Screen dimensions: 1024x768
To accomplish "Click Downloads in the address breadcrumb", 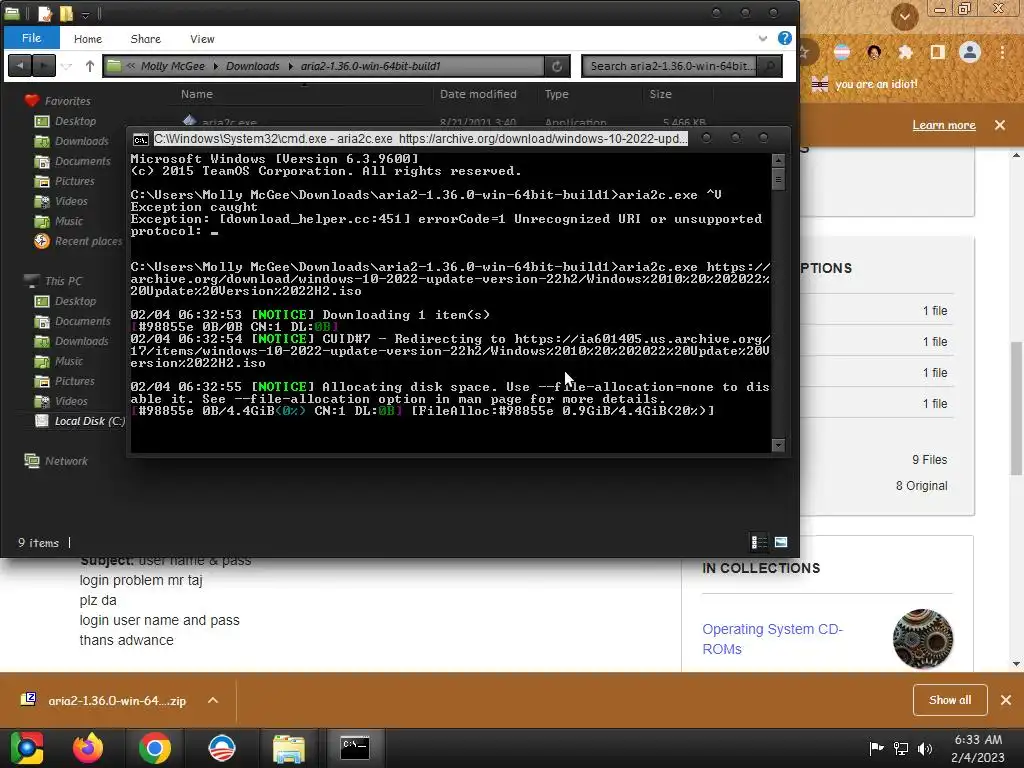I will click(253, 66).
